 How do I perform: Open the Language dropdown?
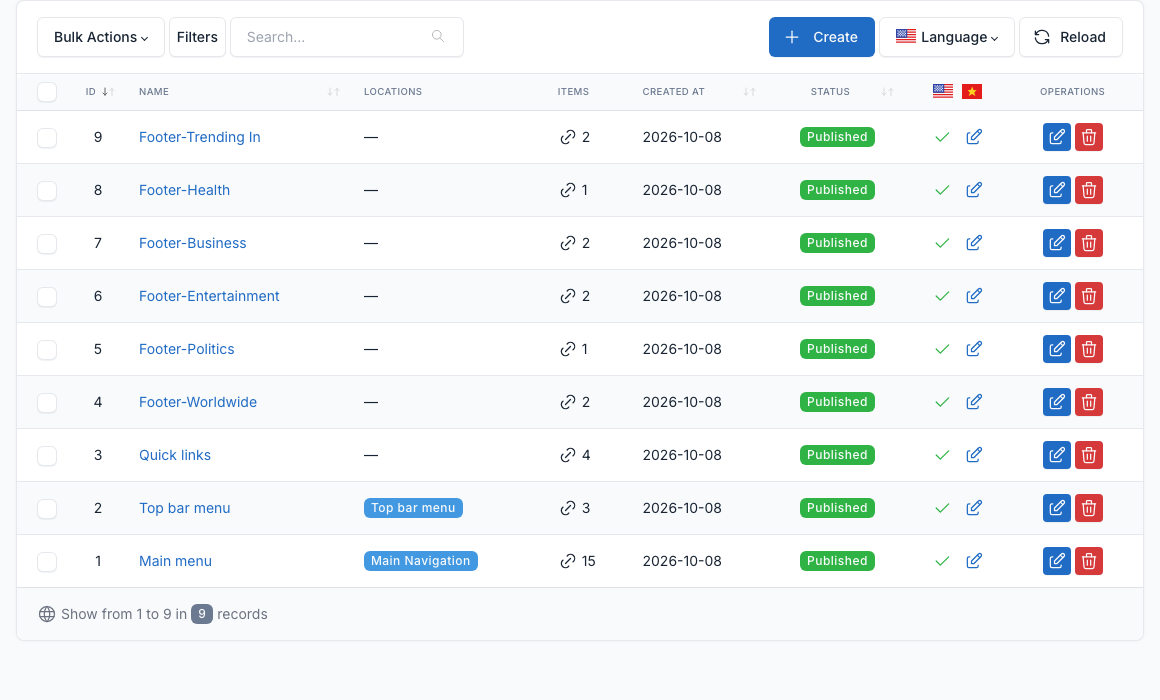(x=947, y=37)
